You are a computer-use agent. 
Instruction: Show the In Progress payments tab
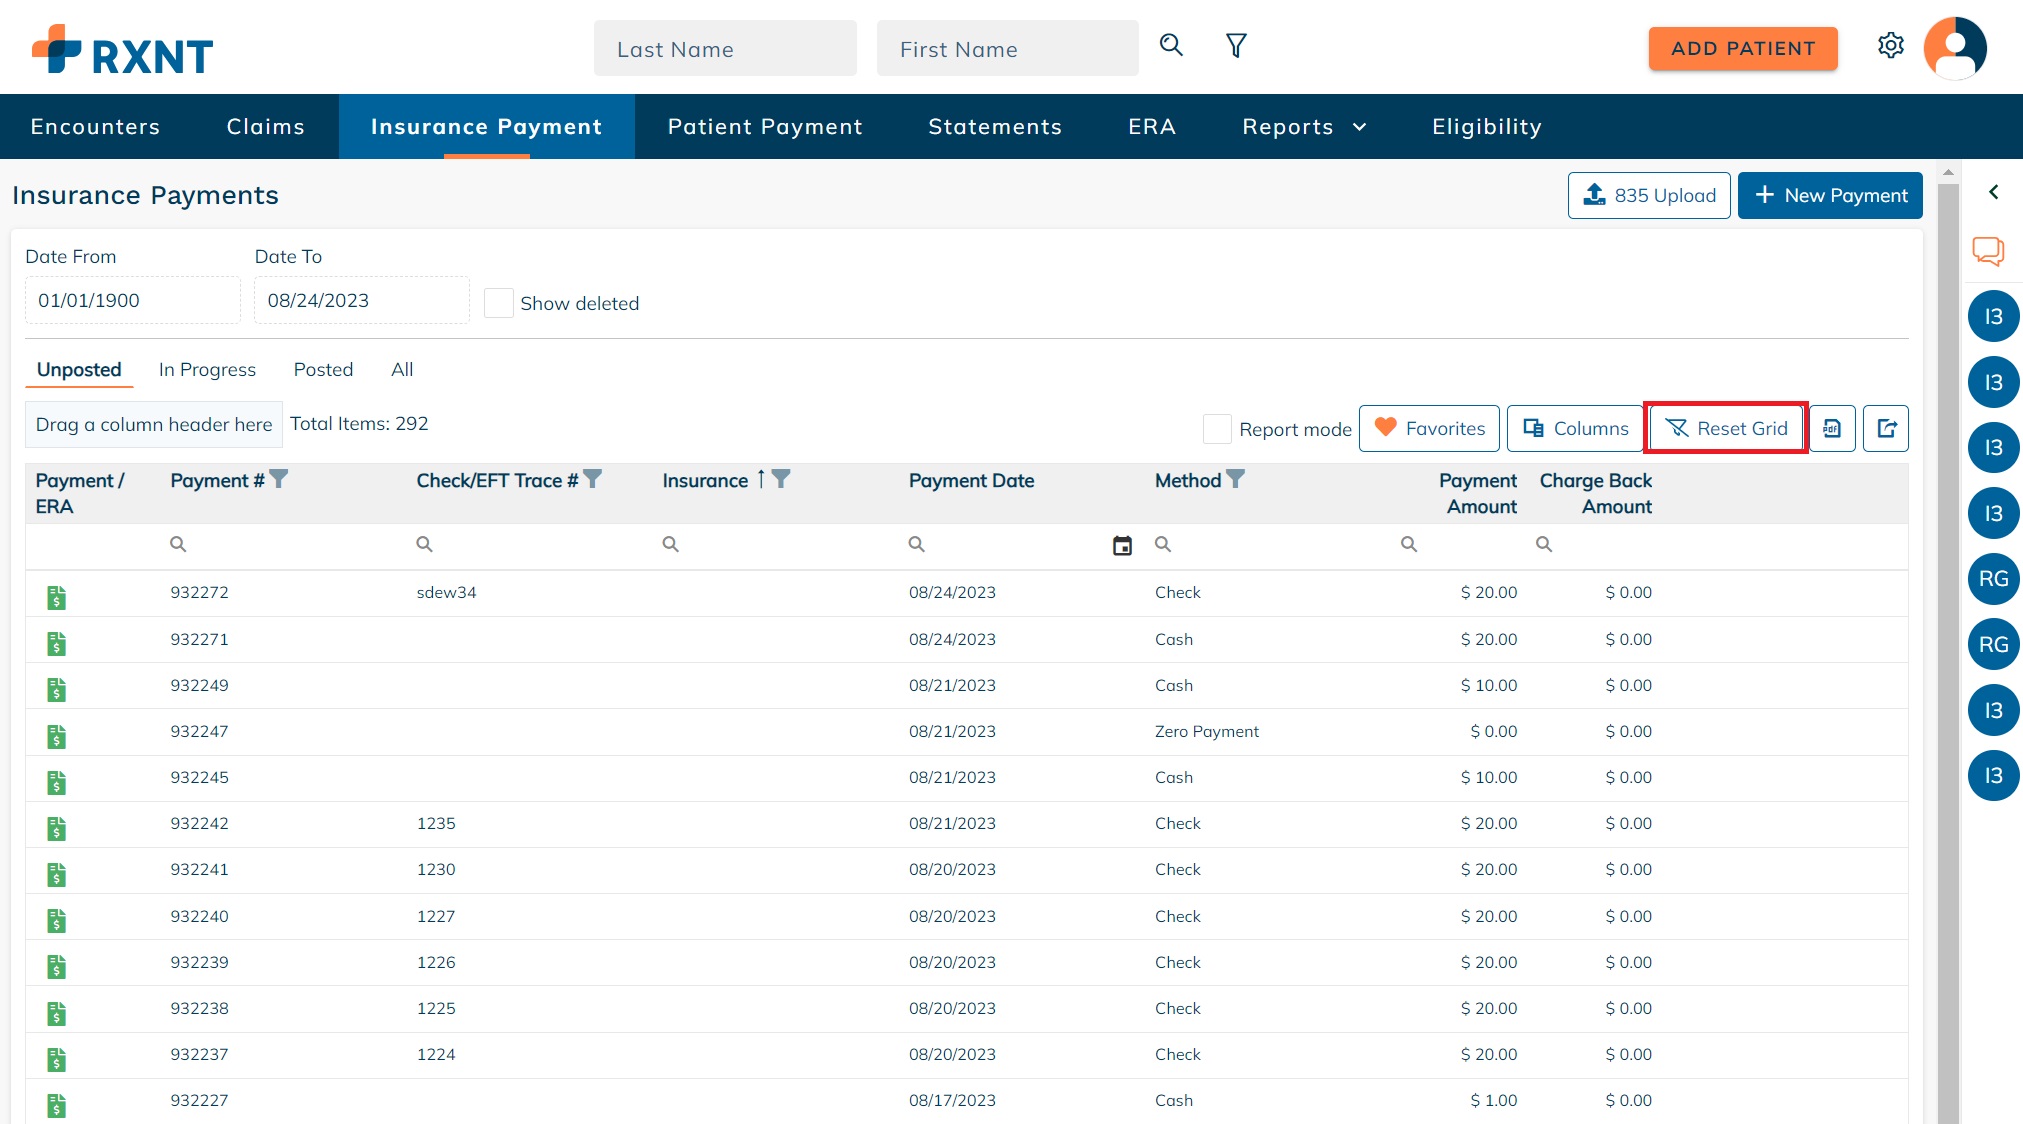tap(207, 369)
